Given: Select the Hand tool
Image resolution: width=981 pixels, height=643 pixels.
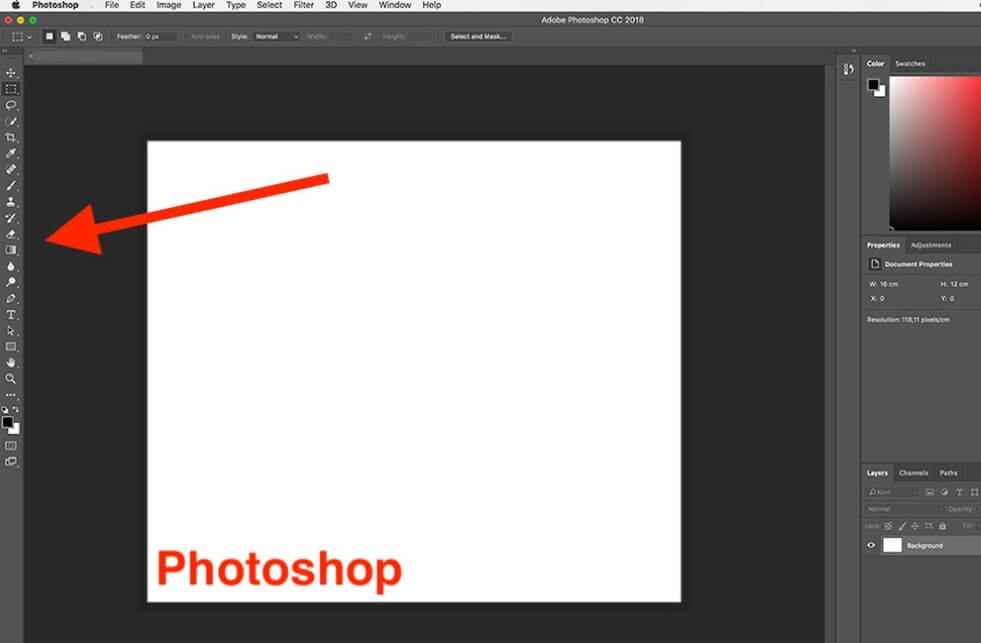Looking at the screenshot, I should coord(11,363).
